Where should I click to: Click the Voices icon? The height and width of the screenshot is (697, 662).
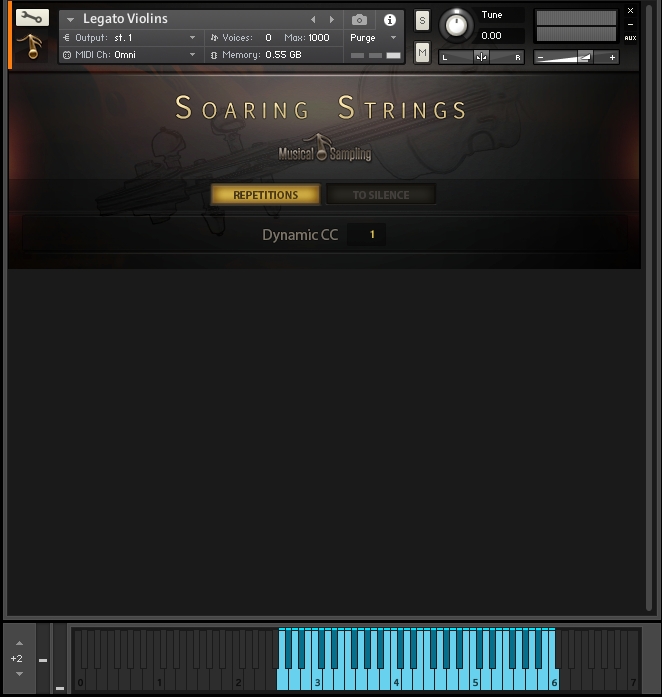tap(214, 38)
